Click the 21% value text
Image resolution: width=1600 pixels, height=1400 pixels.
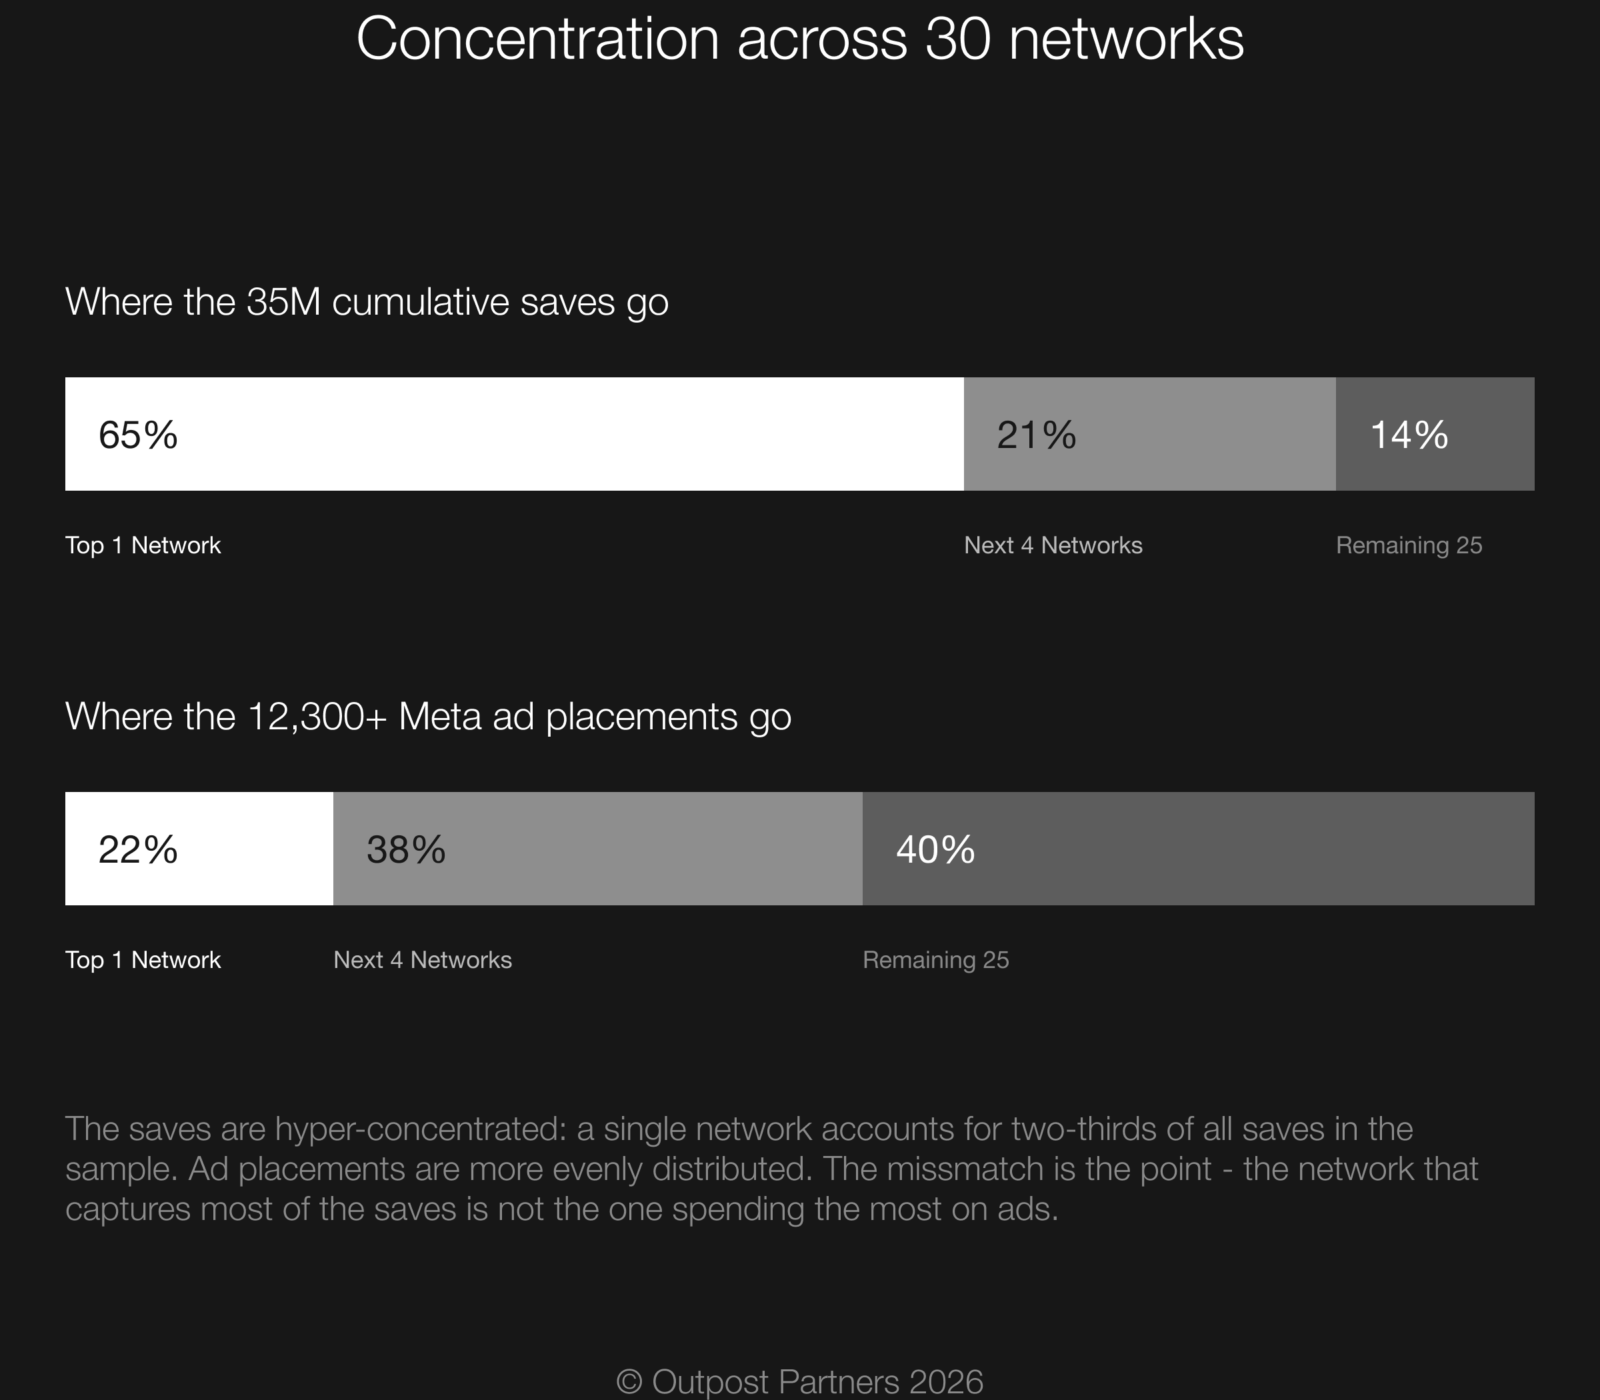pyautogui.click(x=1037, y=435)
